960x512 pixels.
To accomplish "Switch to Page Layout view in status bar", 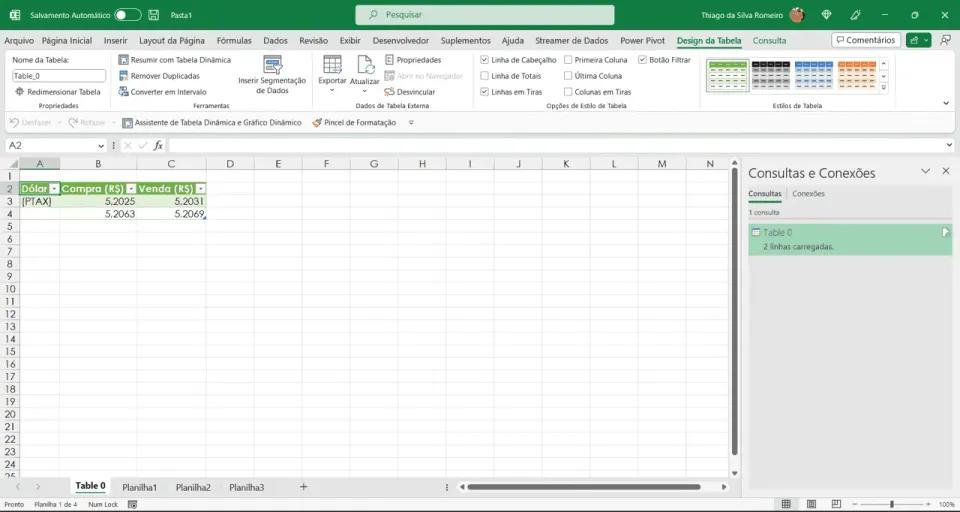I will point(811,504).
